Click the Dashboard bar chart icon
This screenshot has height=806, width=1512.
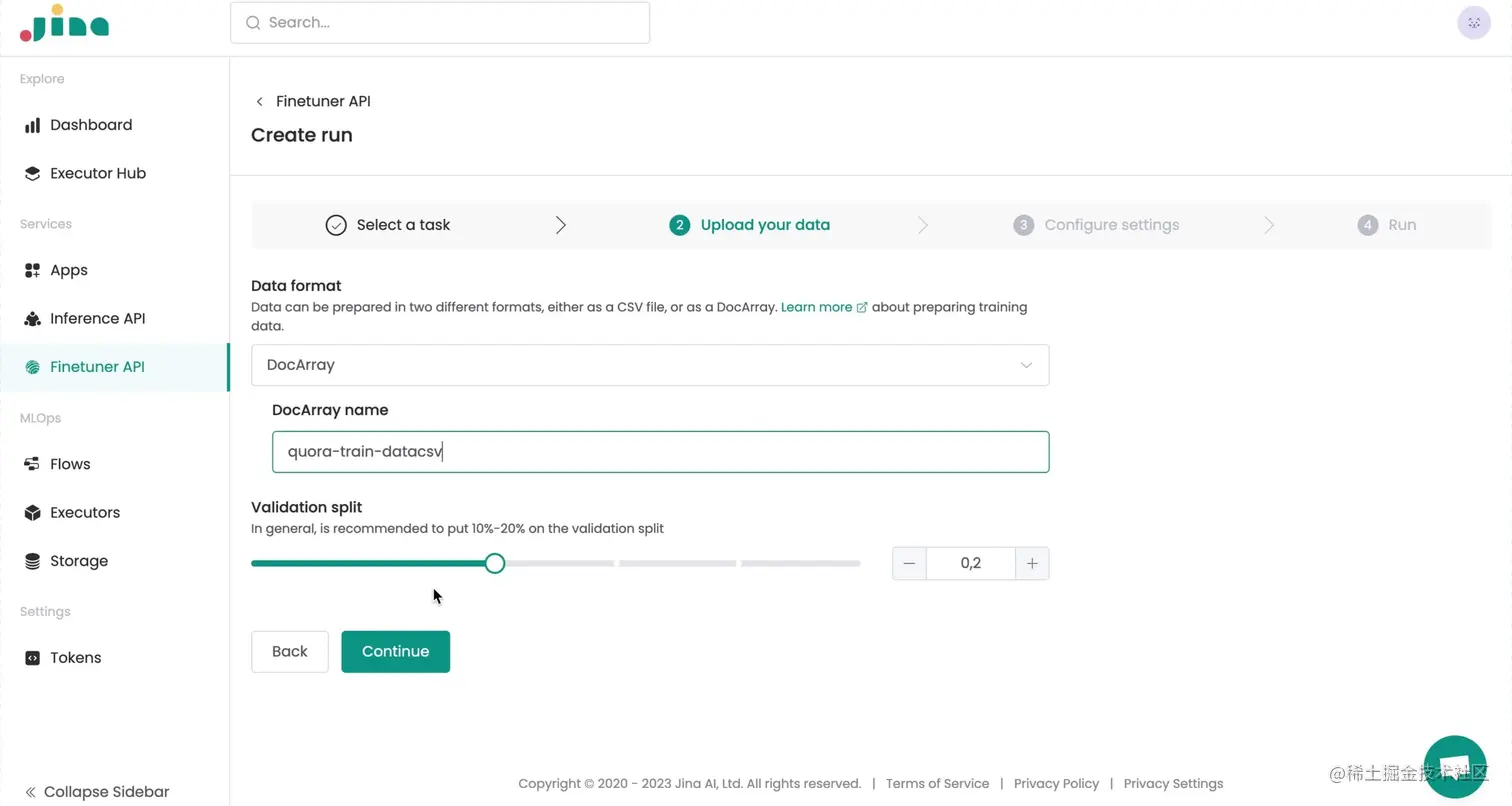(32, 125)
